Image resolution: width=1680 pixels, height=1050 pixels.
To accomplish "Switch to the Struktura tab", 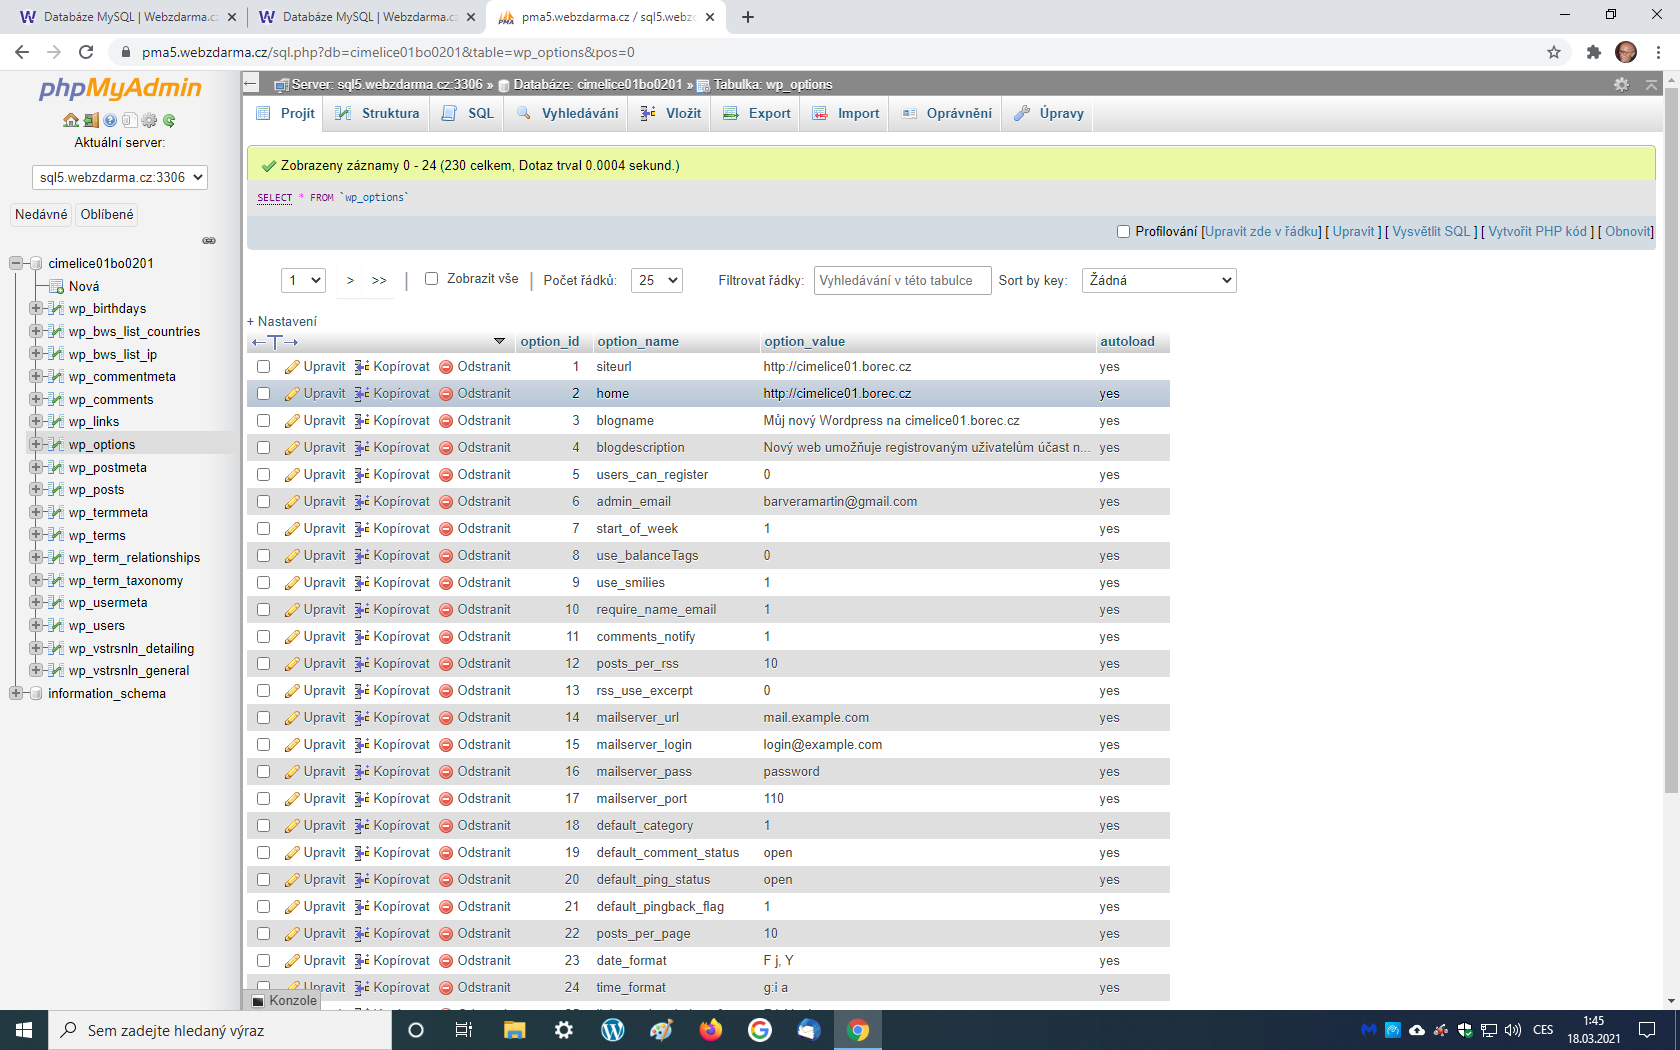I will (x=378, y=114).
